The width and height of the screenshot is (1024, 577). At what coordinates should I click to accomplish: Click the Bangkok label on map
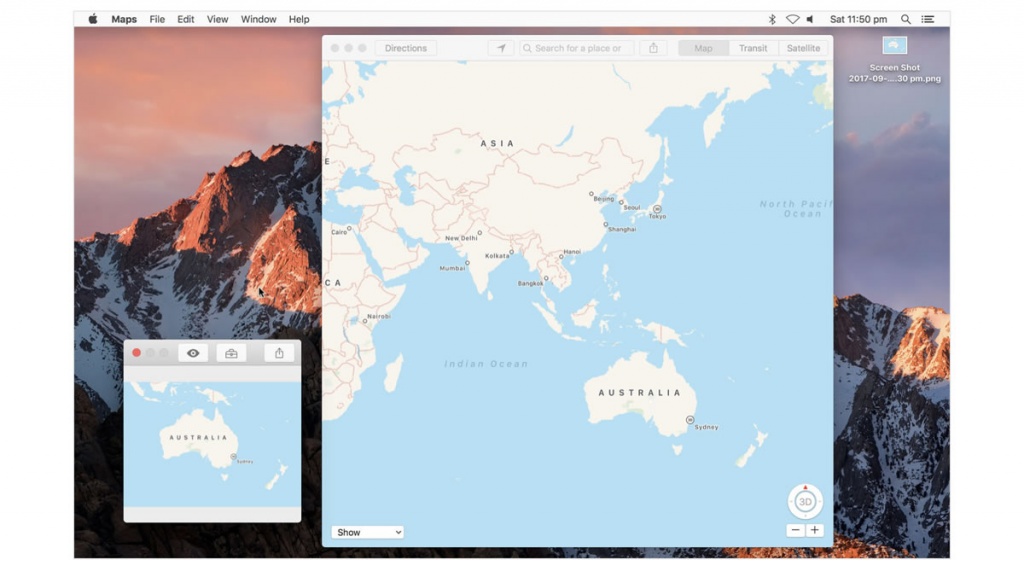530,283
